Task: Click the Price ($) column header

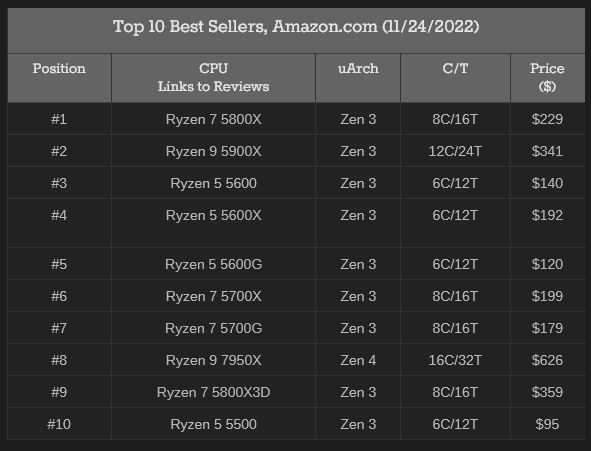Action: (547, 78)
